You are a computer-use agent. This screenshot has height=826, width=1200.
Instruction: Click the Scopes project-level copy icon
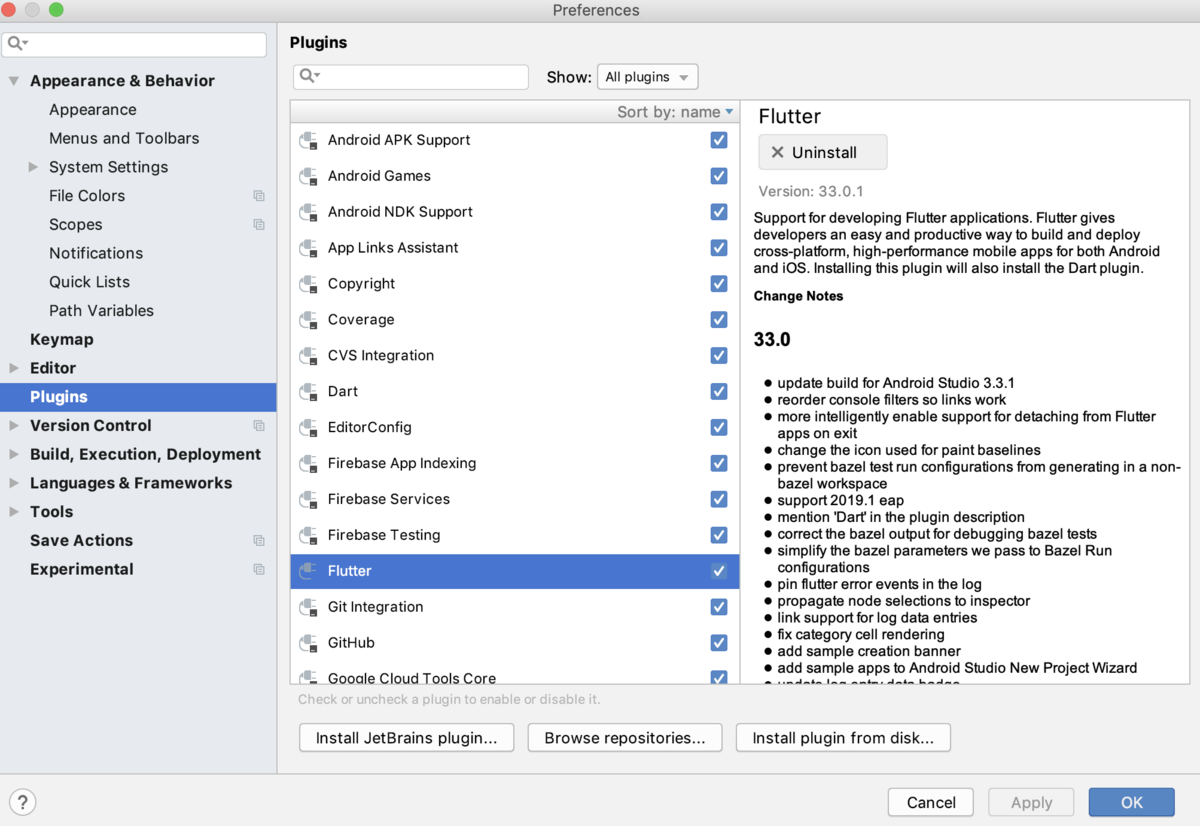coord(259,225)
